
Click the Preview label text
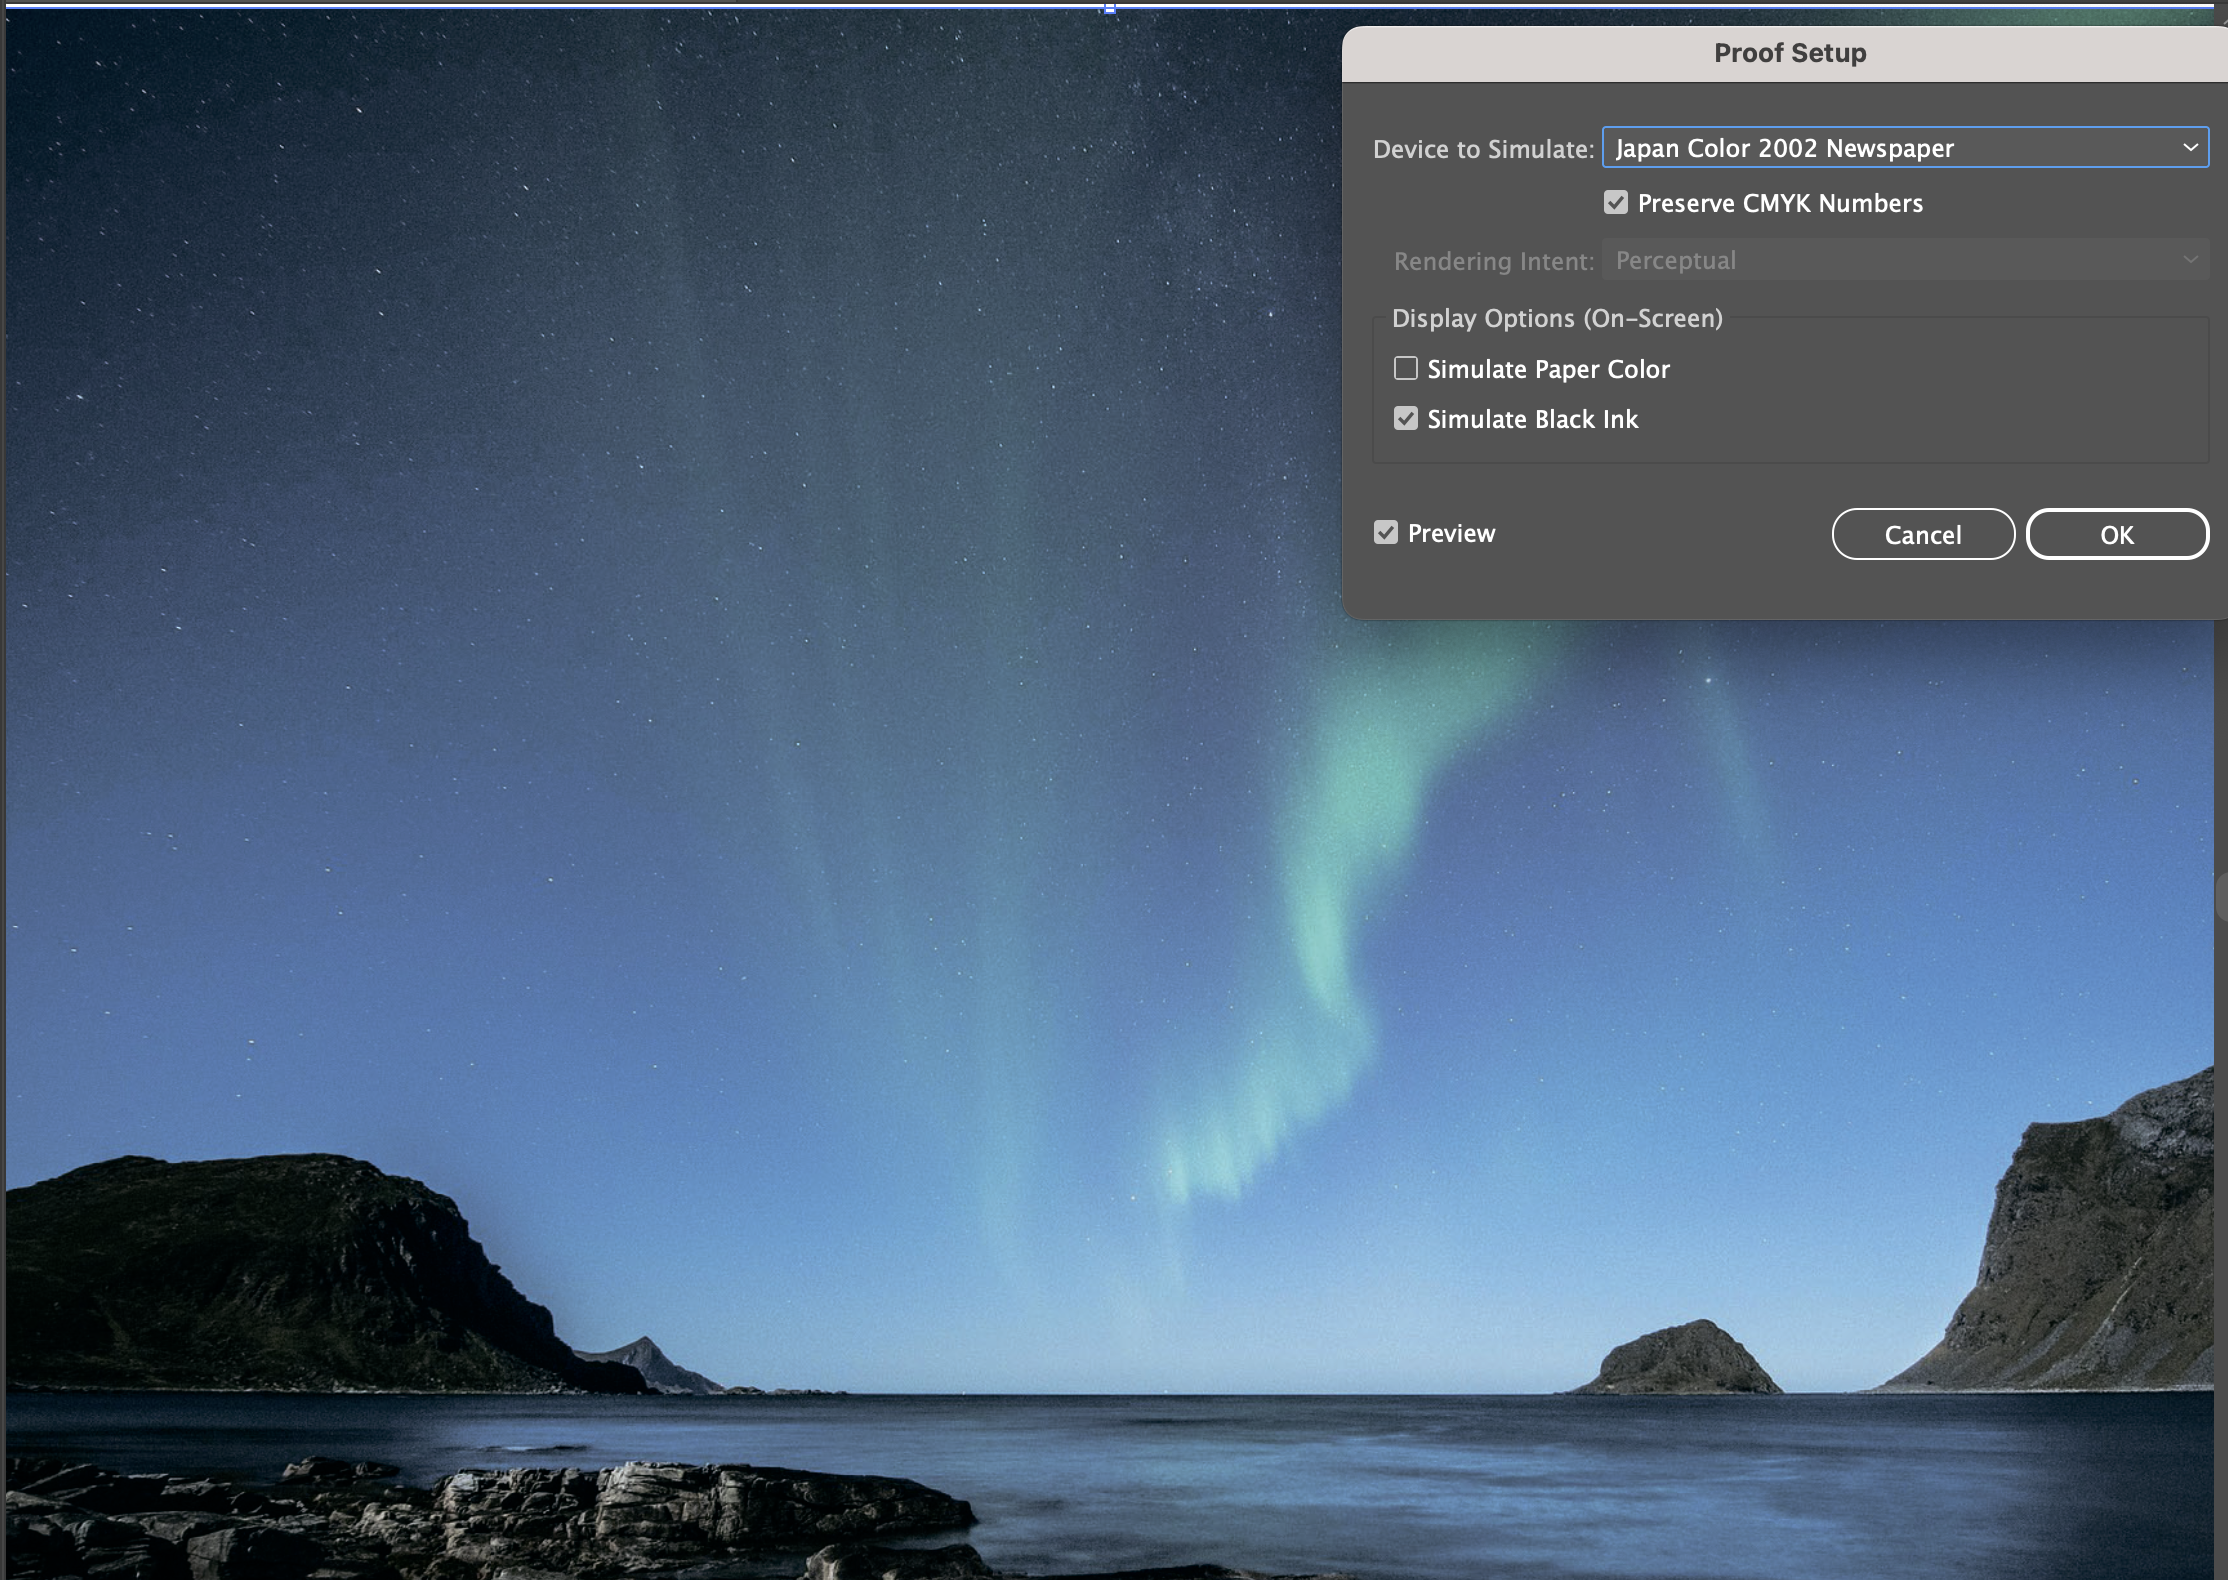pyautogui.click(x=1451, y=533)
